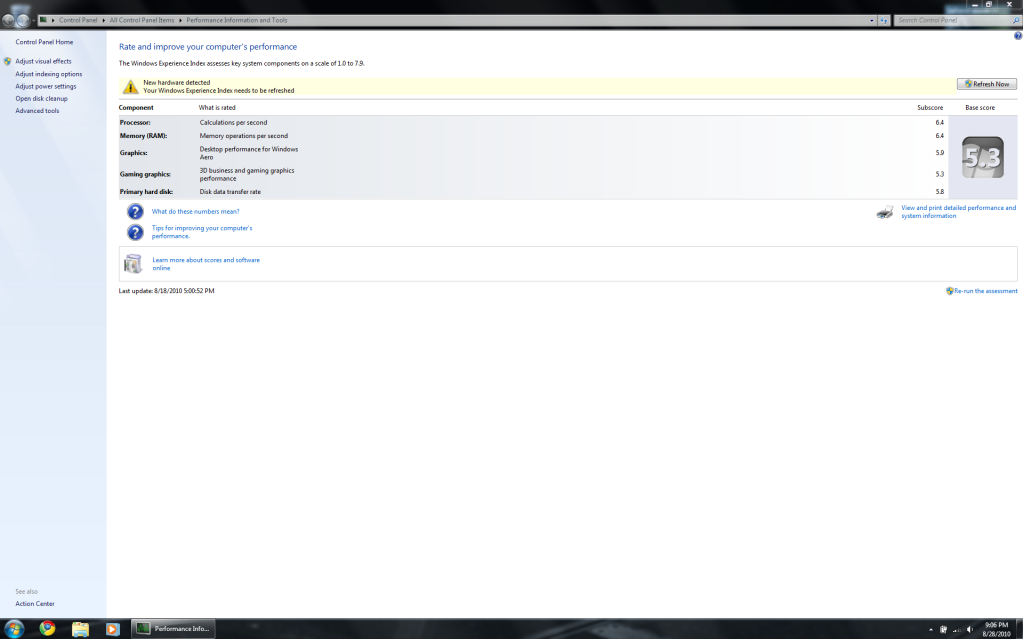1023x639 pixels.
Task: Click help icon beside 'What do these numbers mean?'
Action: coord(135,211)
